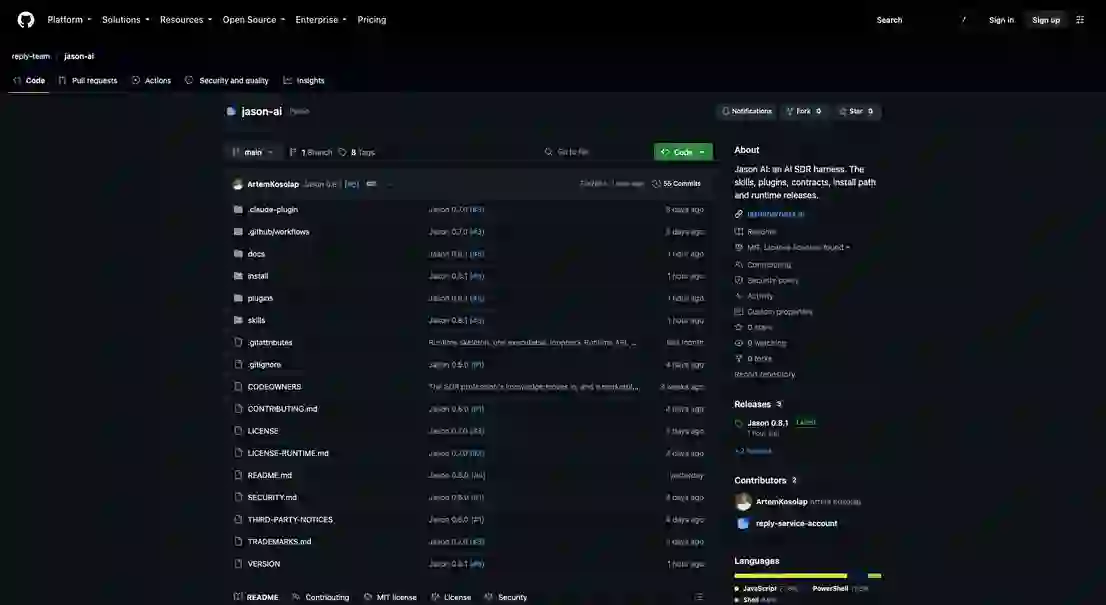
Task: Click the Notifications bell button
Action: pos(747,111)
